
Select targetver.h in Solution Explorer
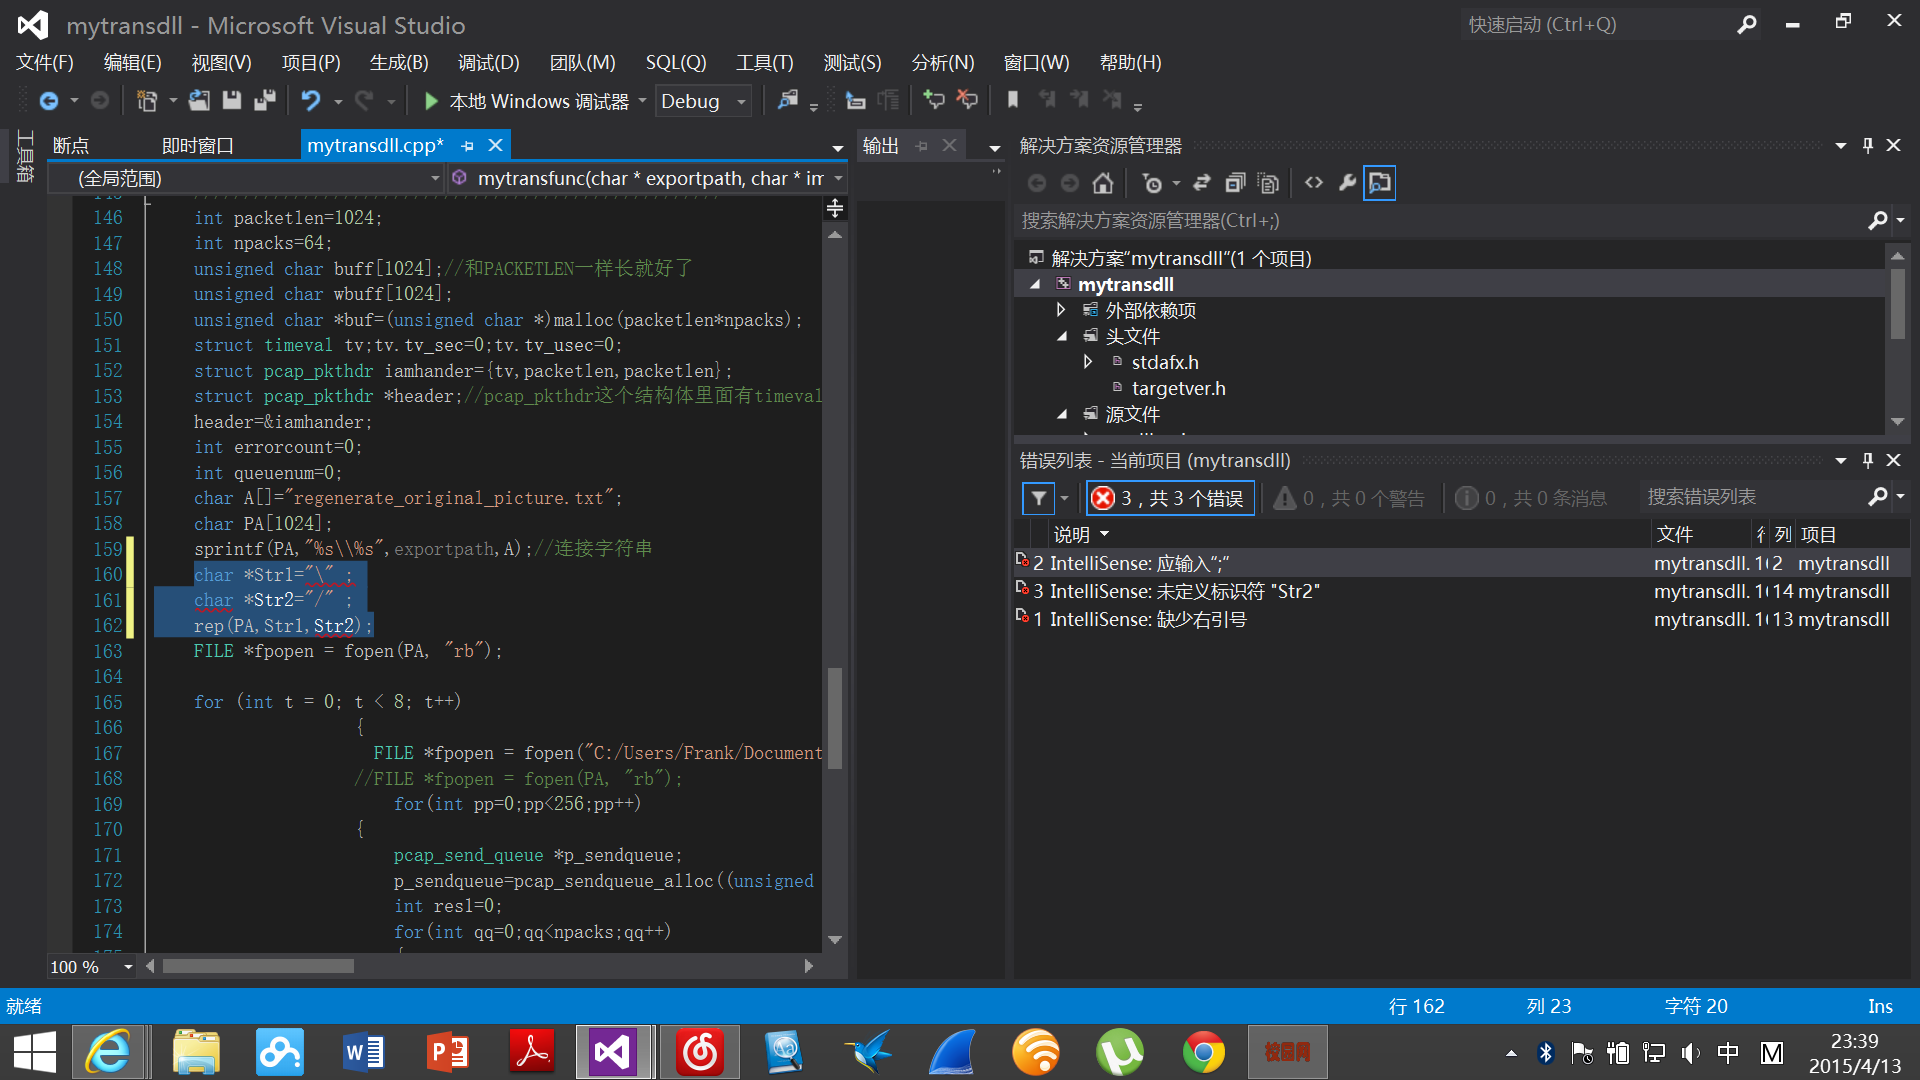coord(1178,389)
